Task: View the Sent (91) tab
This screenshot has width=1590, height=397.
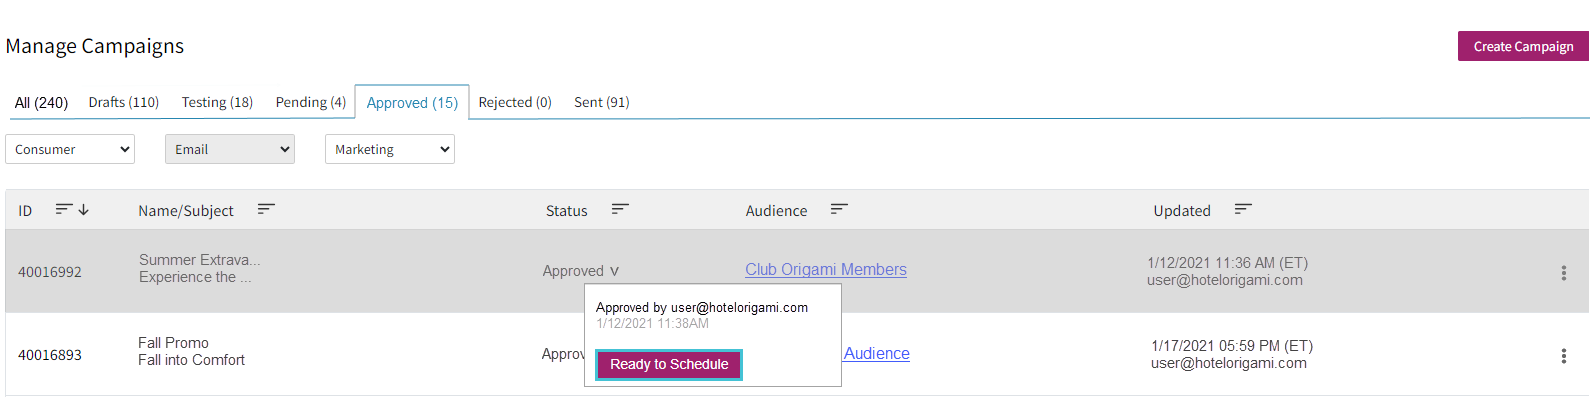Action: coord(602,102)
